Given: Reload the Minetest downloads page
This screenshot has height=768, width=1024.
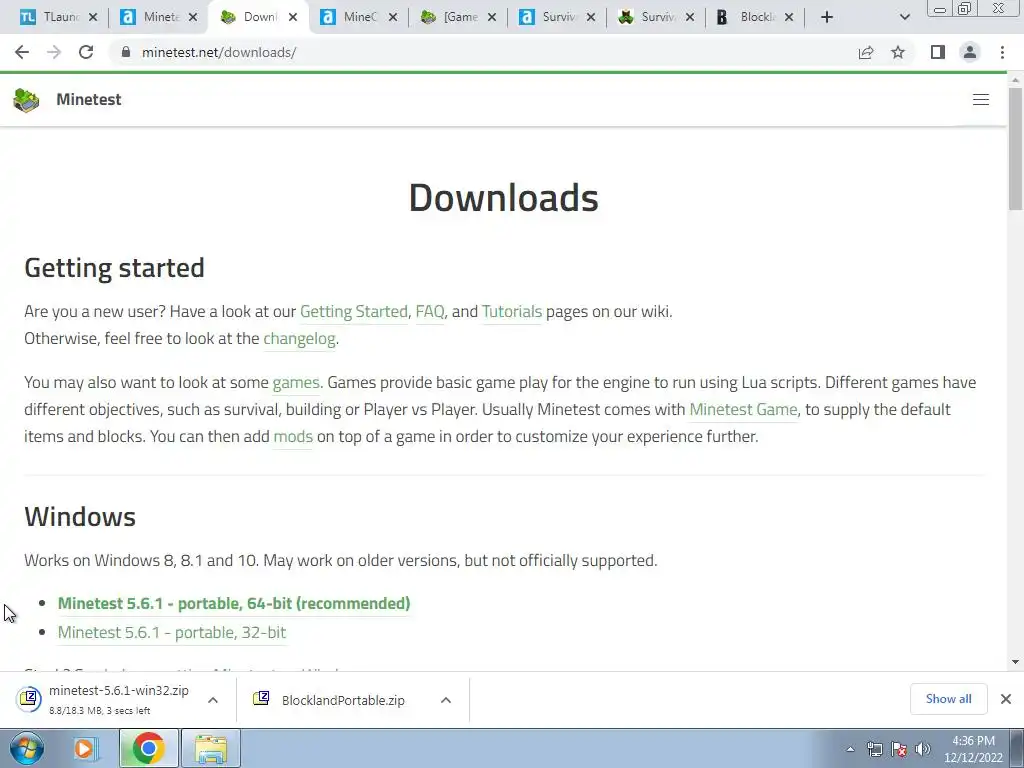Looking at the screenshot, I should pyautogui.click(x=86, y=52).
